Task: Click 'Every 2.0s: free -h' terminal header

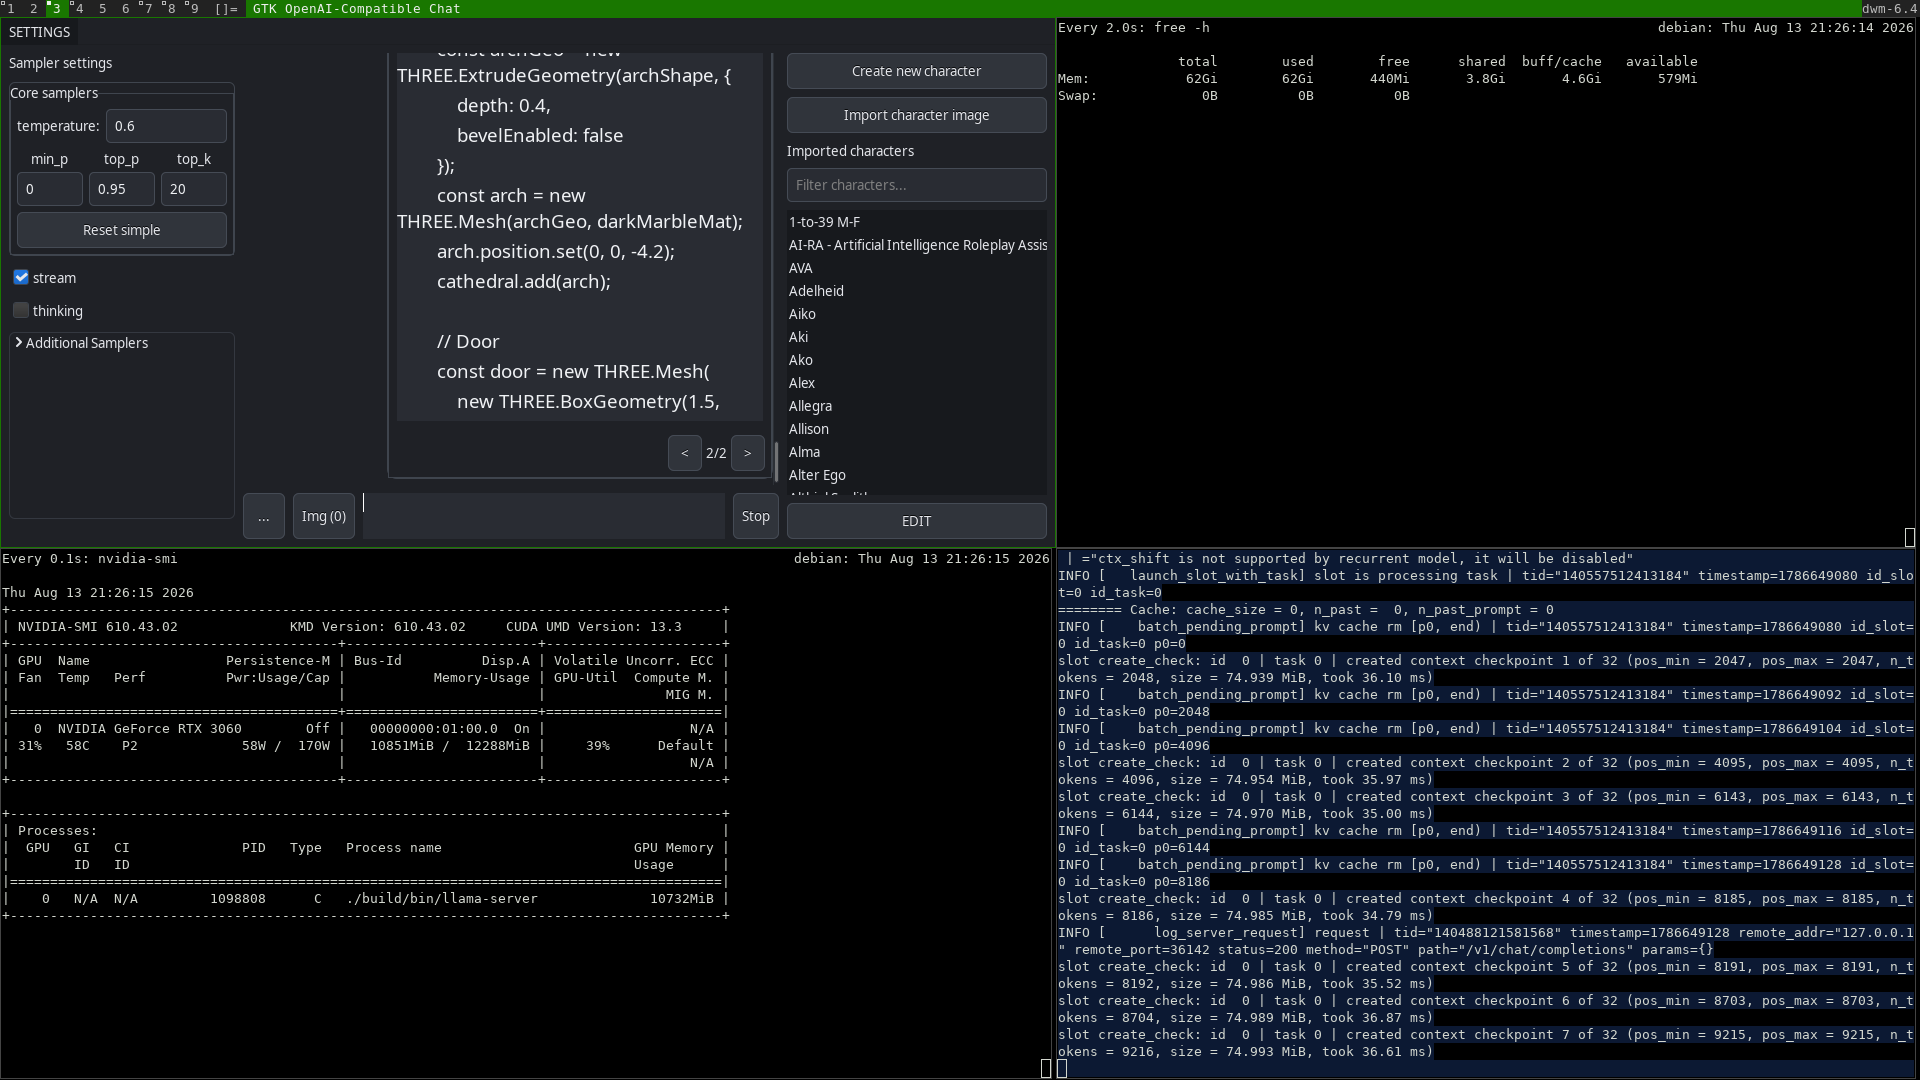Action: (1133, 28)
